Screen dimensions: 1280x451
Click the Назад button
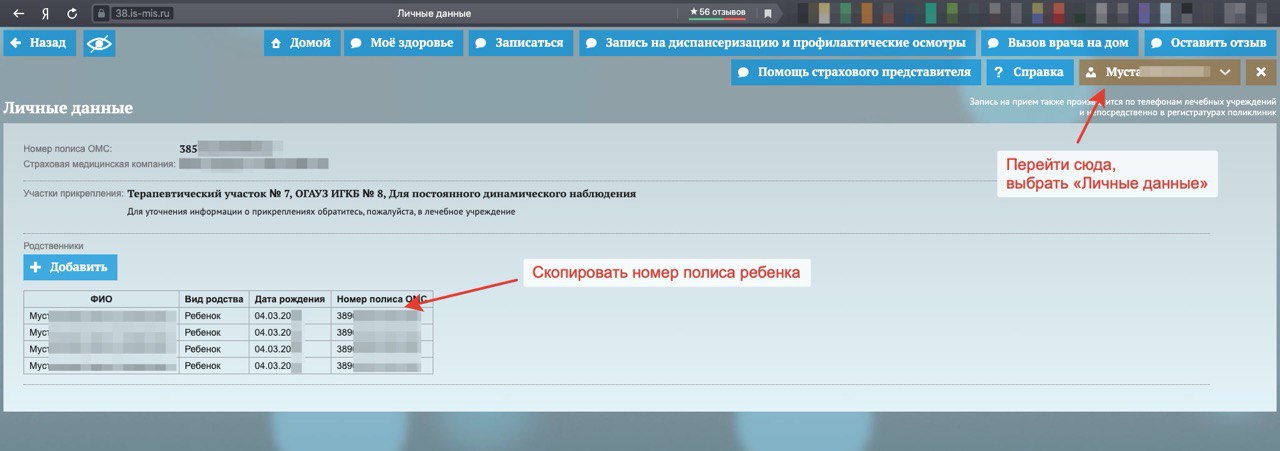40,44
